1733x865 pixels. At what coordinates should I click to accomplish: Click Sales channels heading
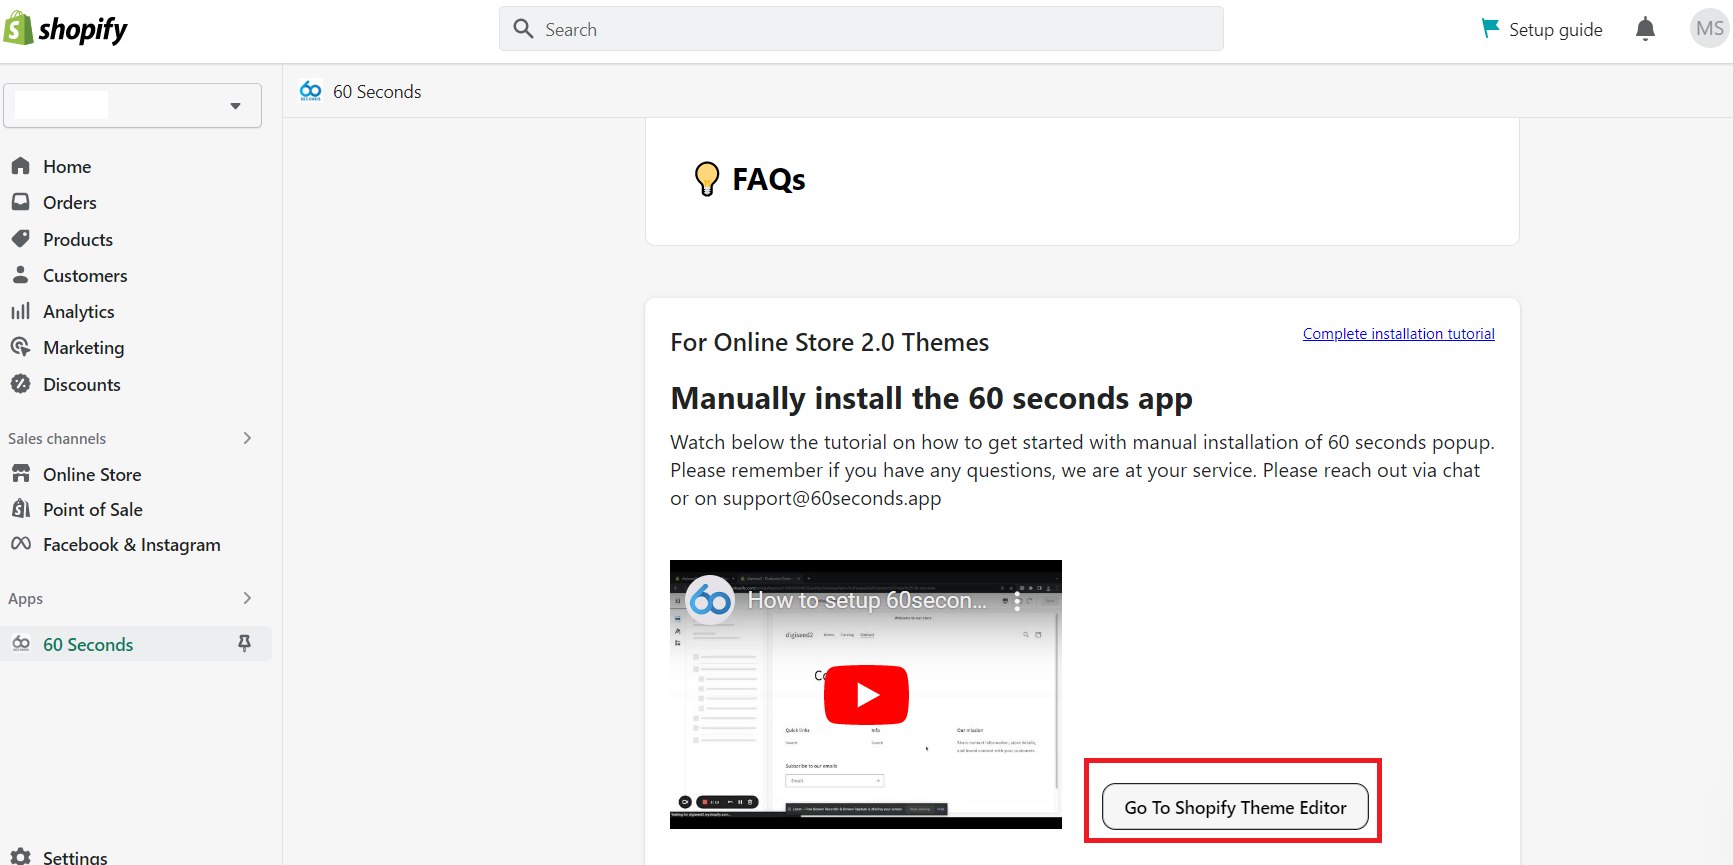57,439
